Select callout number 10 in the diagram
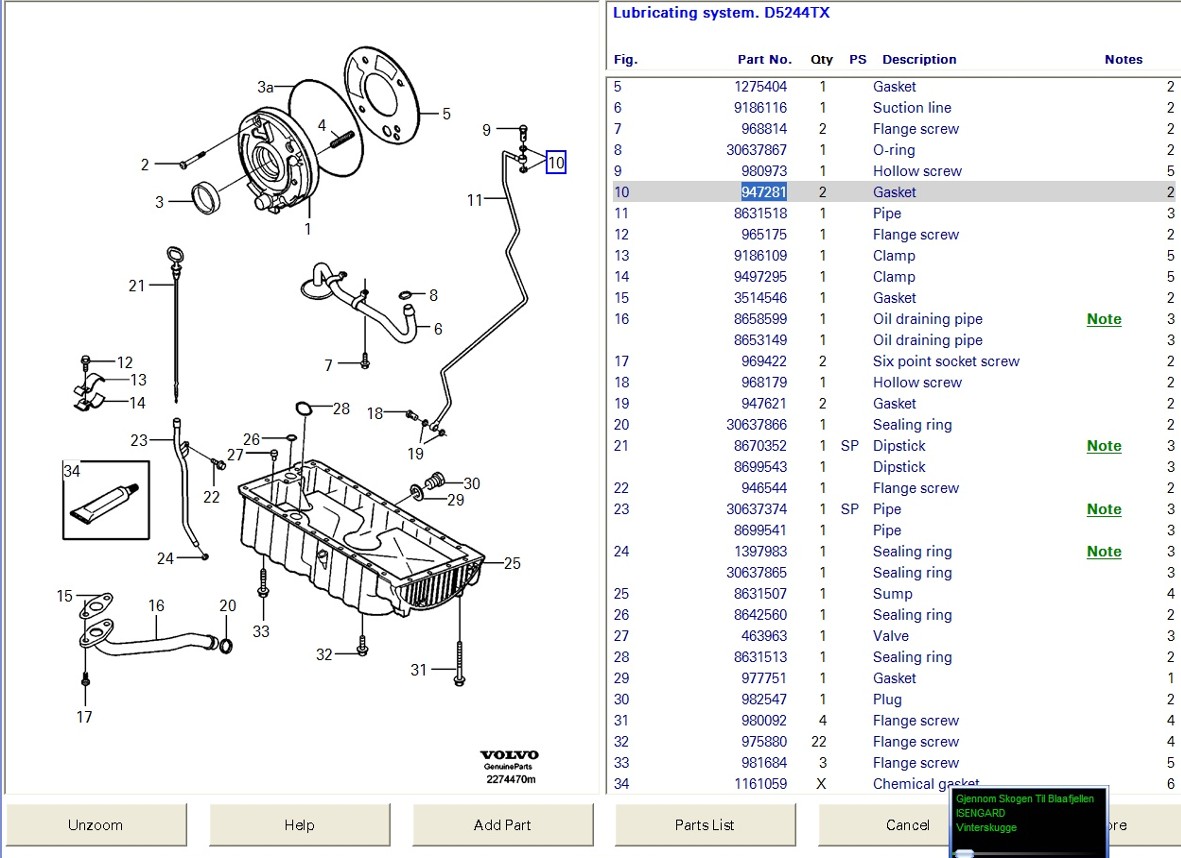This screenshot has height=858, width=1181. [556, 162]
